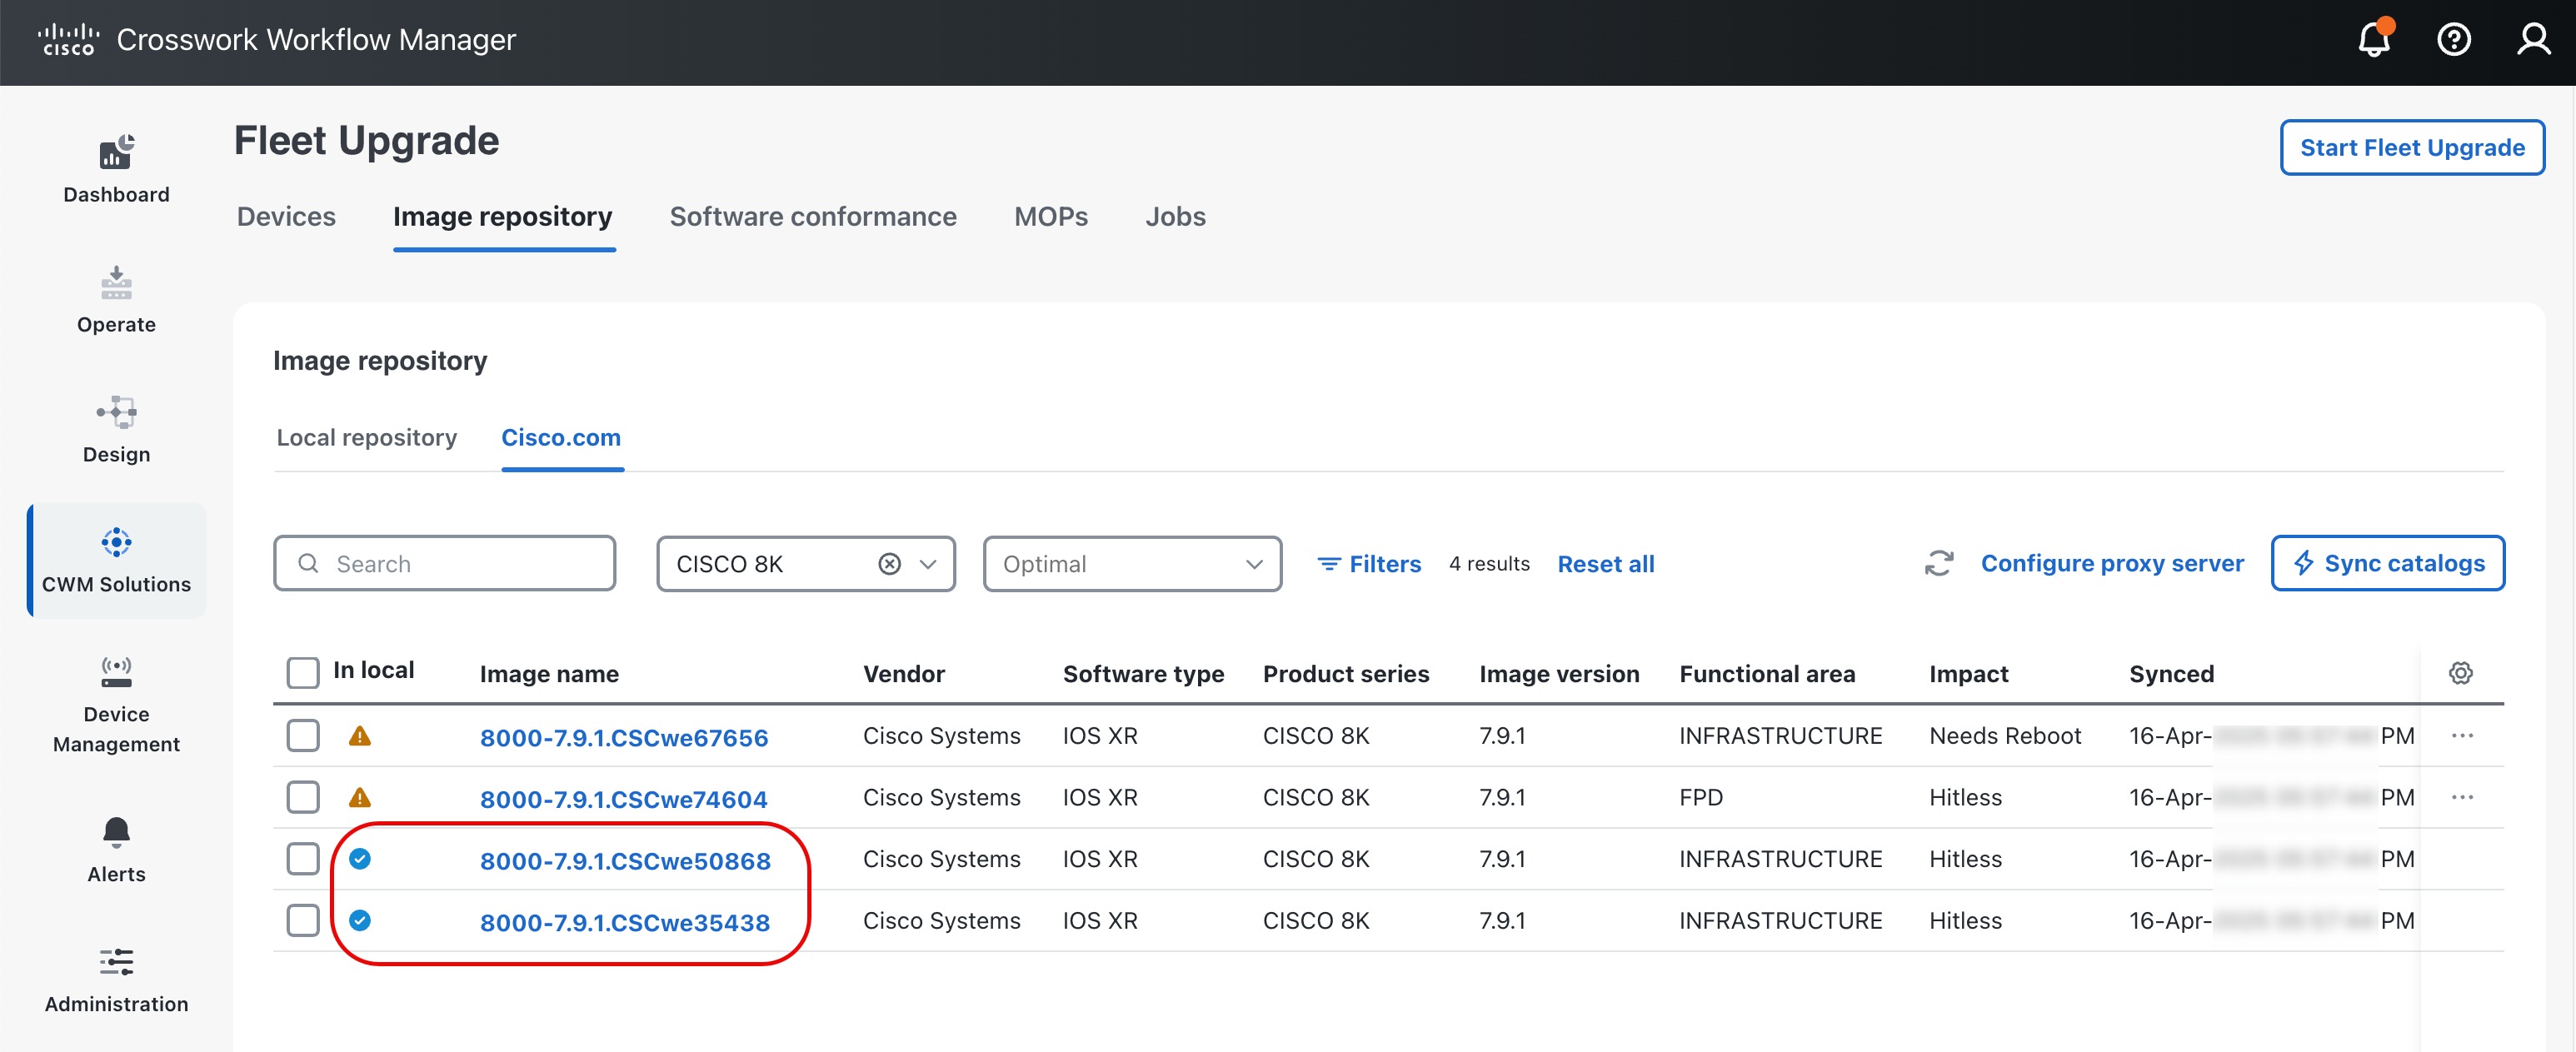Open image link 8000-7.9.1.CSCwe50868
The height and width of the screenshot is (1052, 2576).
tap(625, 861)
